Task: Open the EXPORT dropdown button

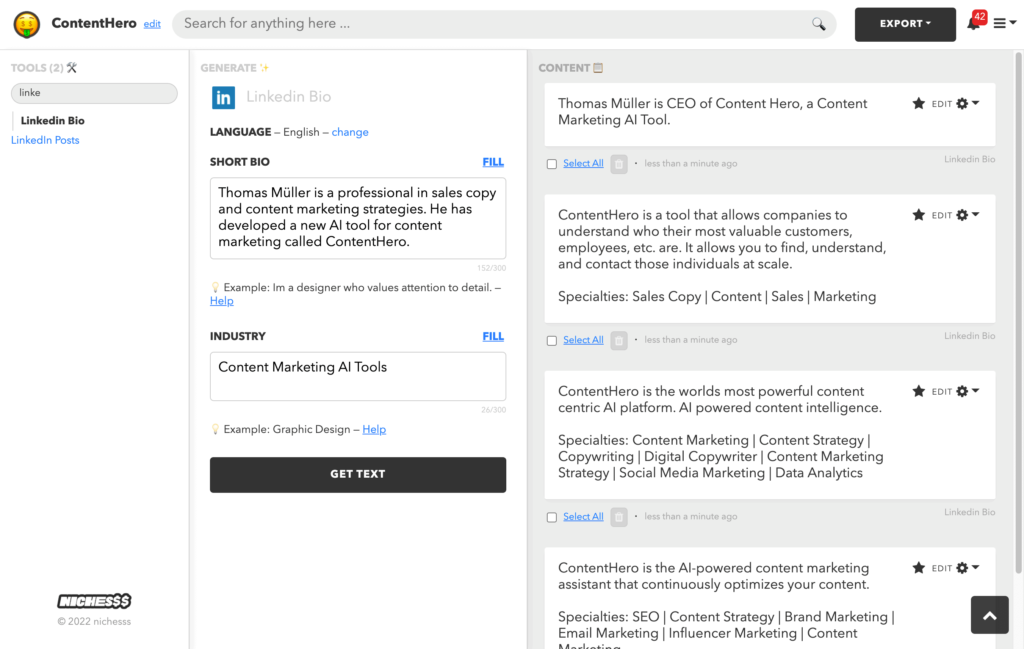Action: click(904, 24)
